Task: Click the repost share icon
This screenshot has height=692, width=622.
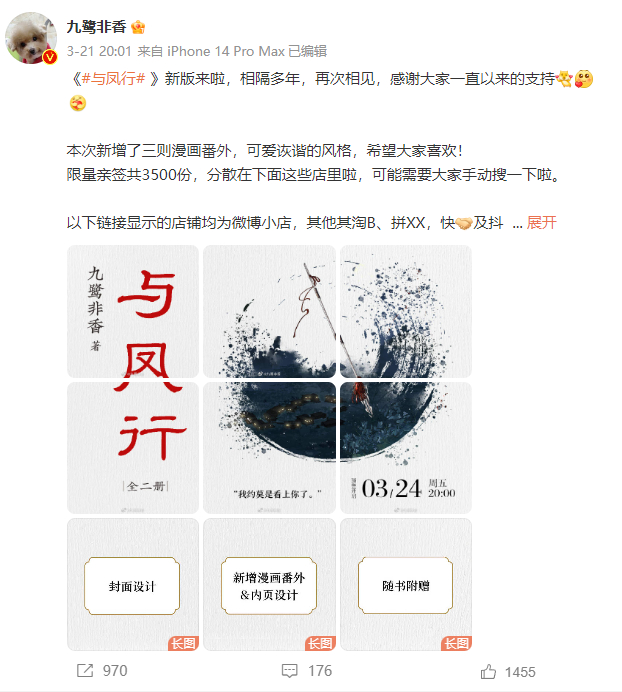Action: (85, 670)
